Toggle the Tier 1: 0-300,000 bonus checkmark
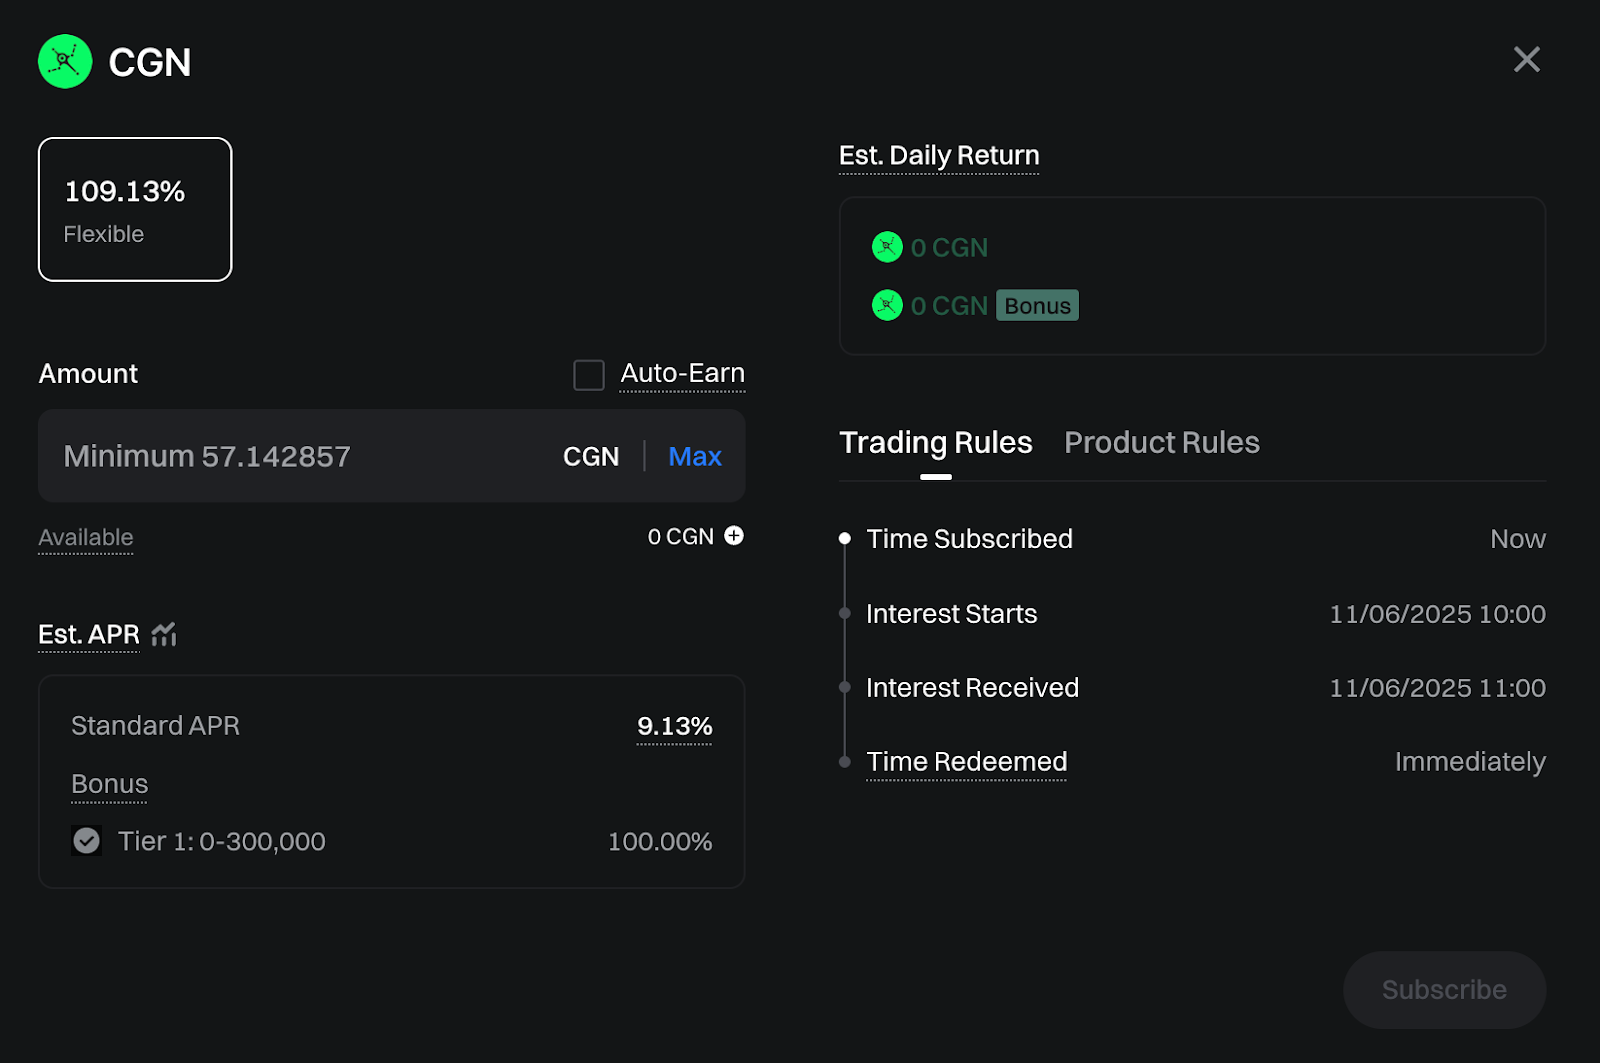 [87, 841]
